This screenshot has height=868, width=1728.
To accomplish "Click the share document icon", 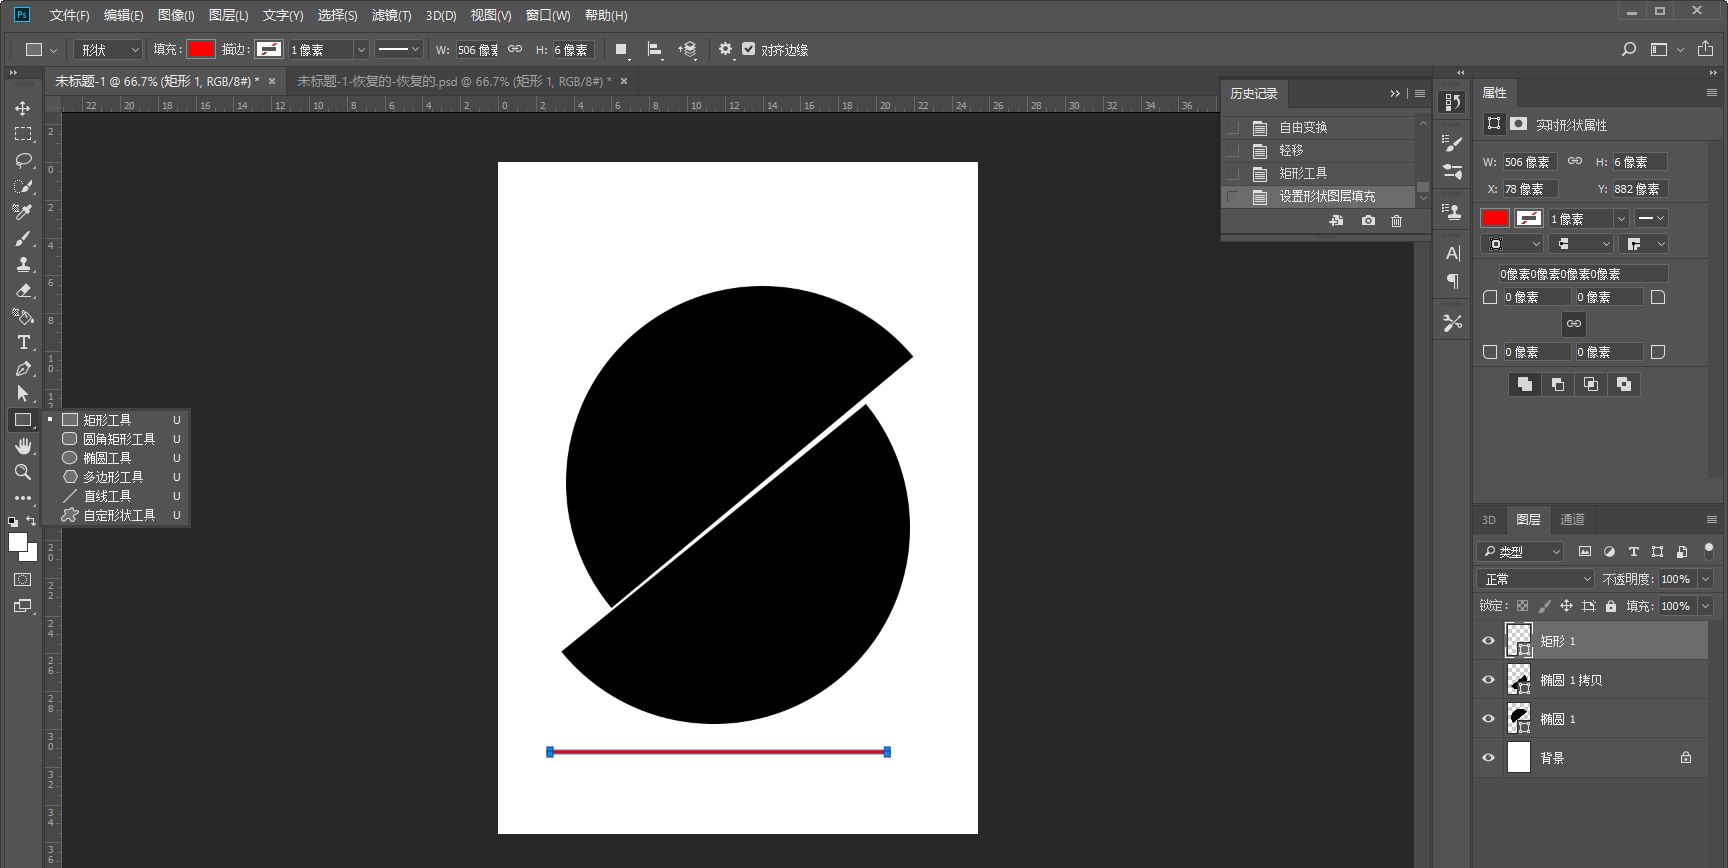I will pyautogui.click(x=1706, y=49).
